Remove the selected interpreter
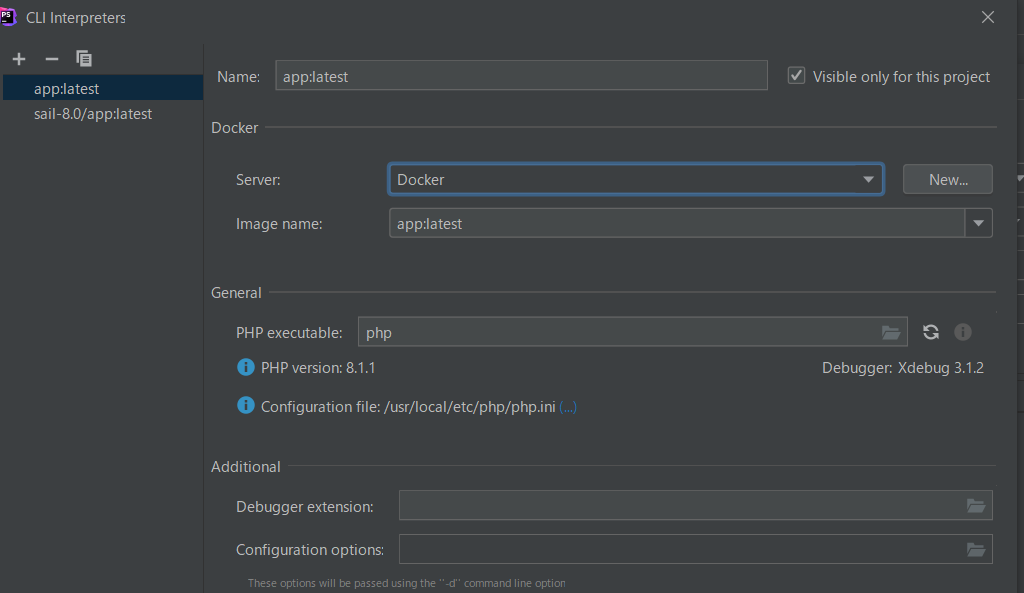 (52, 59)
